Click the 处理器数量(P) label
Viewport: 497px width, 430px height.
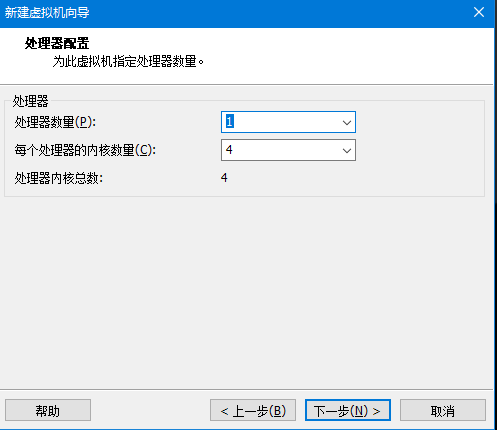[55, 122]
